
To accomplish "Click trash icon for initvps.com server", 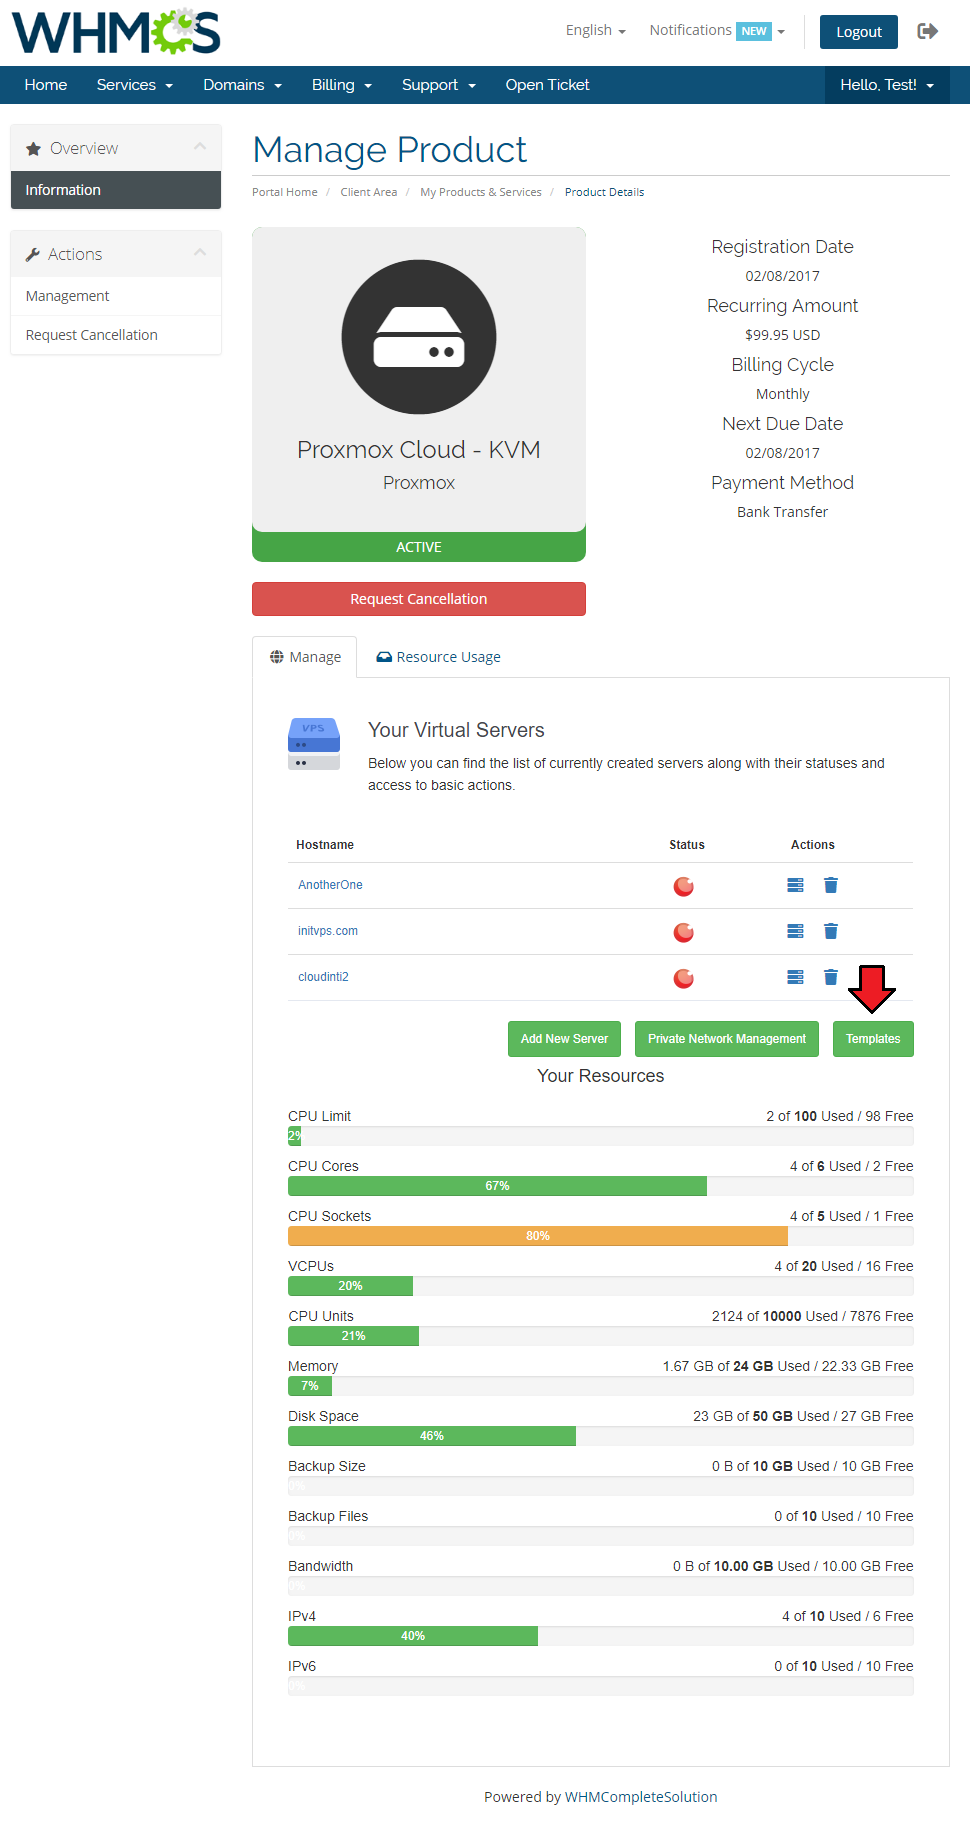I will tap(830, 931).
